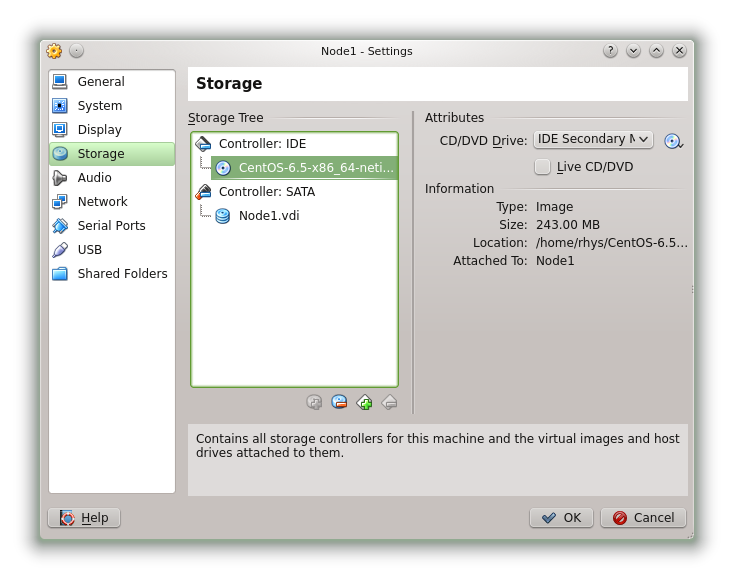Click the choose virtual CD/DVD disk icon
This screenshot has height=579, width=734.
(674, 141)
